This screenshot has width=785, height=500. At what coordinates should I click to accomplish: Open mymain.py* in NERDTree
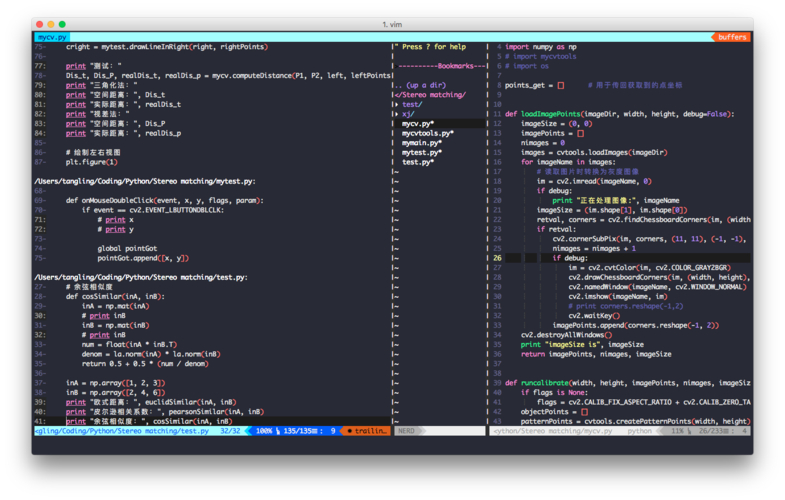pyautogui.click(x=422, y=143)
